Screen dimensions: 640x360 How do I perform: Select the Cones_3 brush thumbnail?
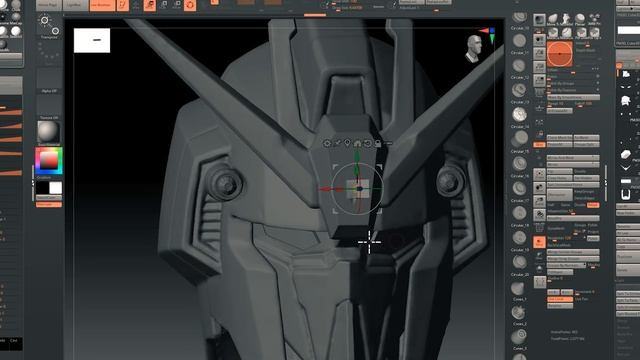tap(519, 337)
